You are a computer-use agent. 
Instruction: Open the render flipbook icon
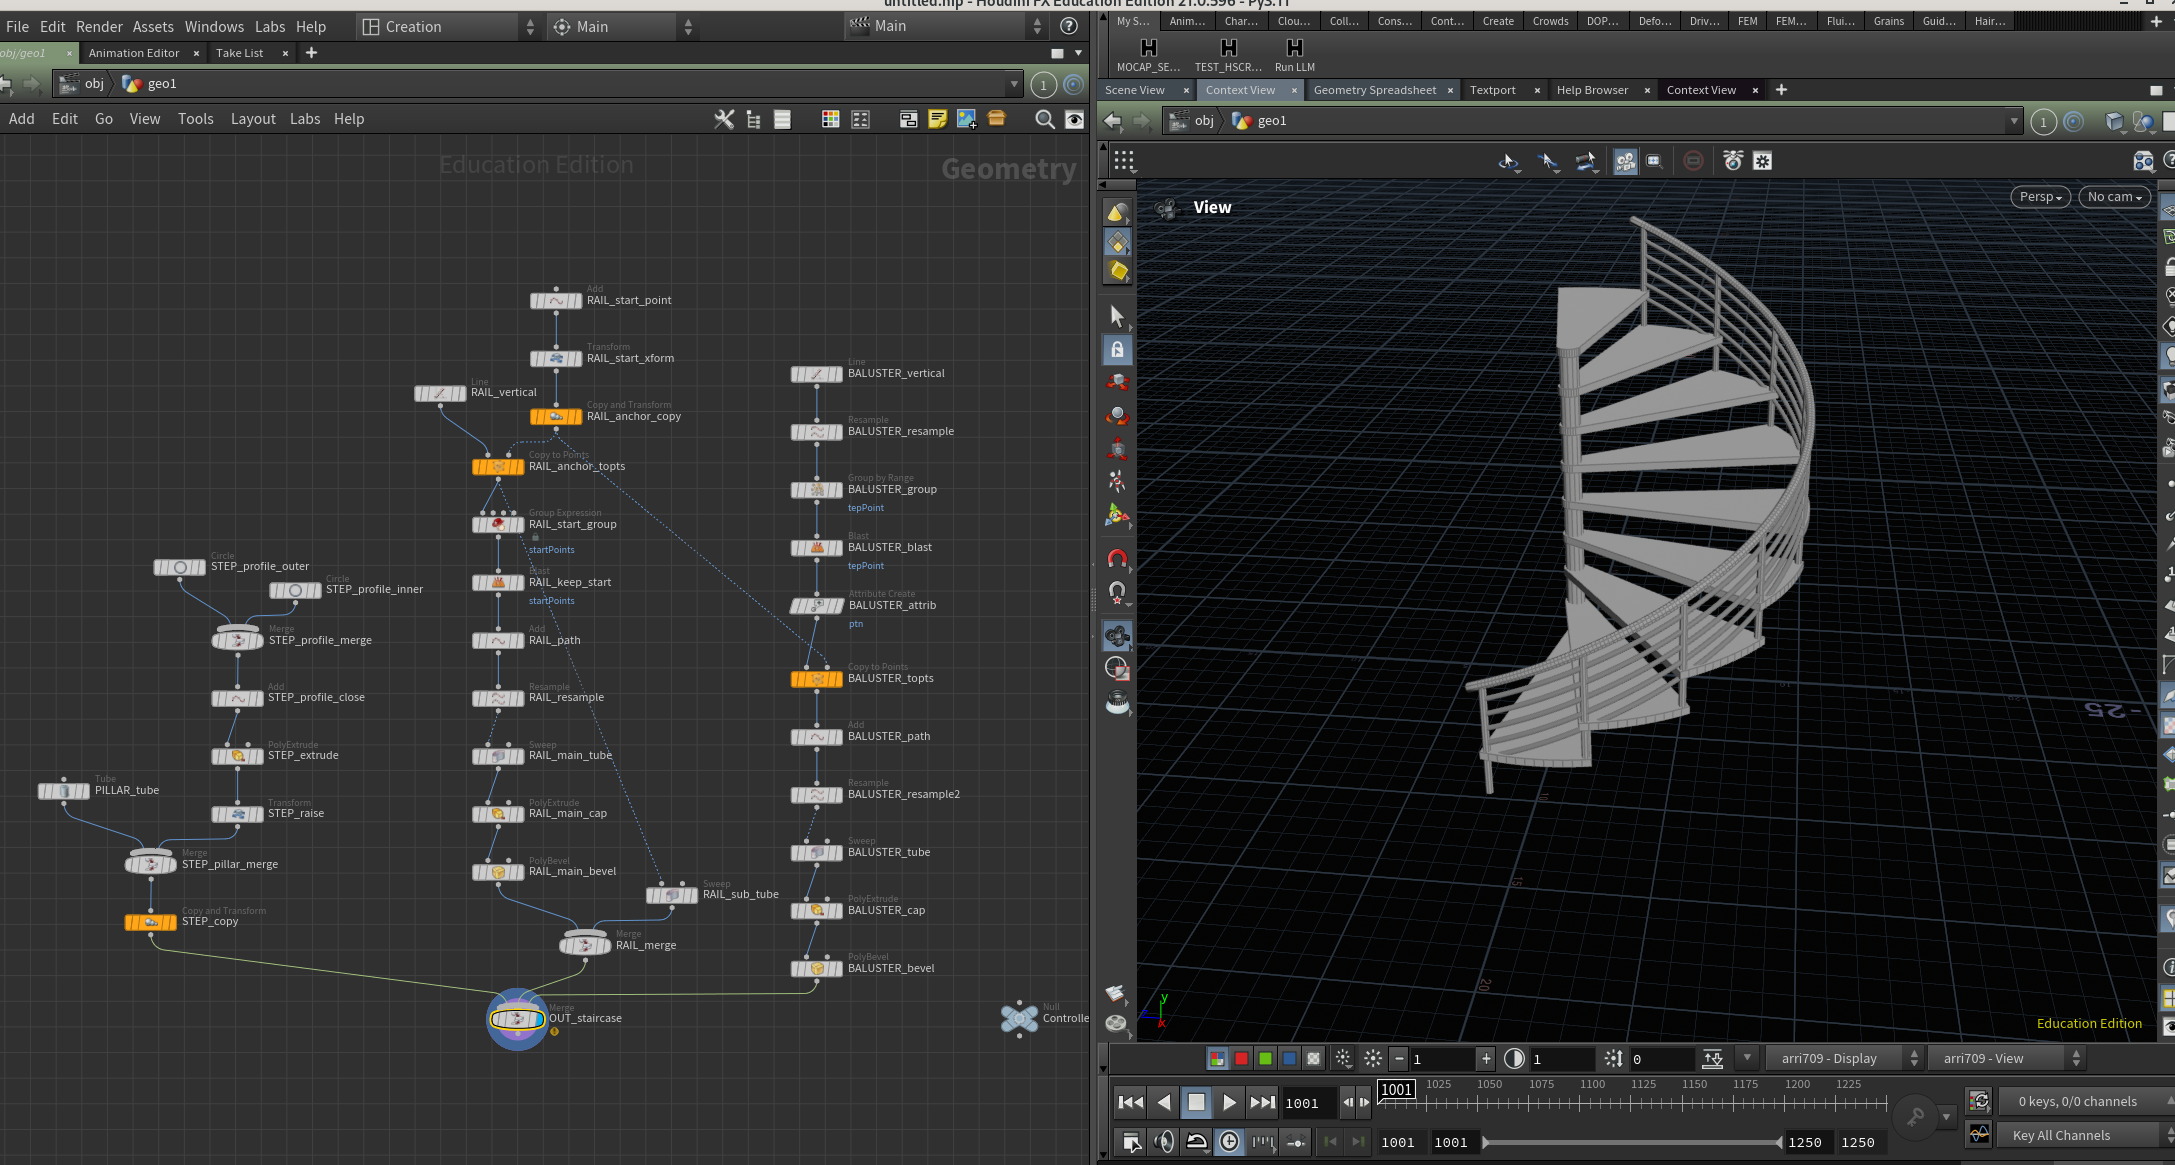(x=1115, y=993)
